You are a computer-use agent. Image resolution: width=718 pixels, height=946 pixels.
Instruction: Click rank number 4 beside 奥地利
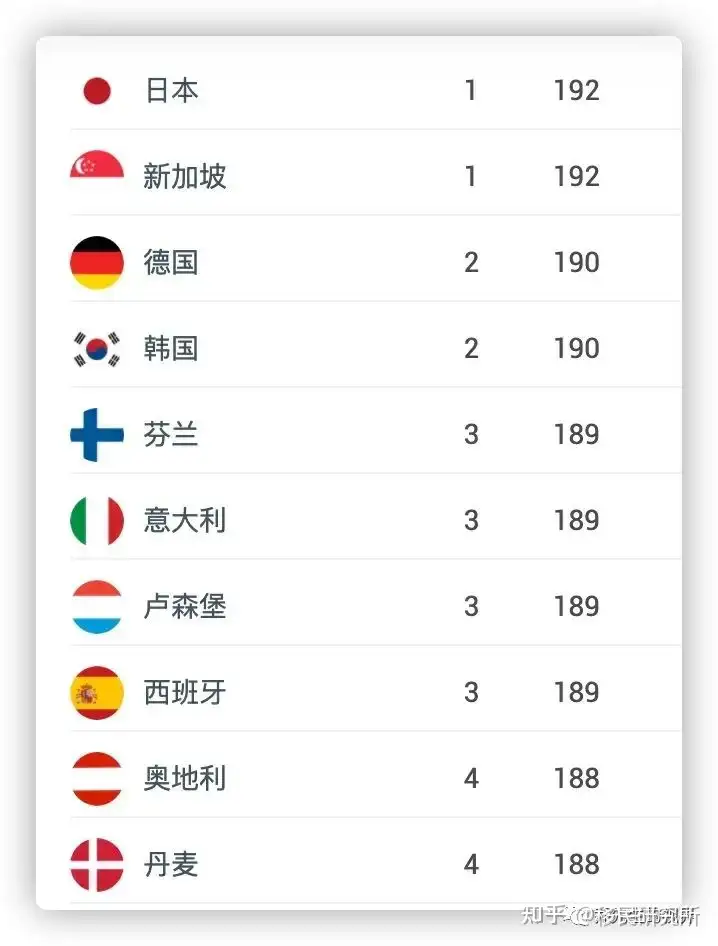[471, 779]
